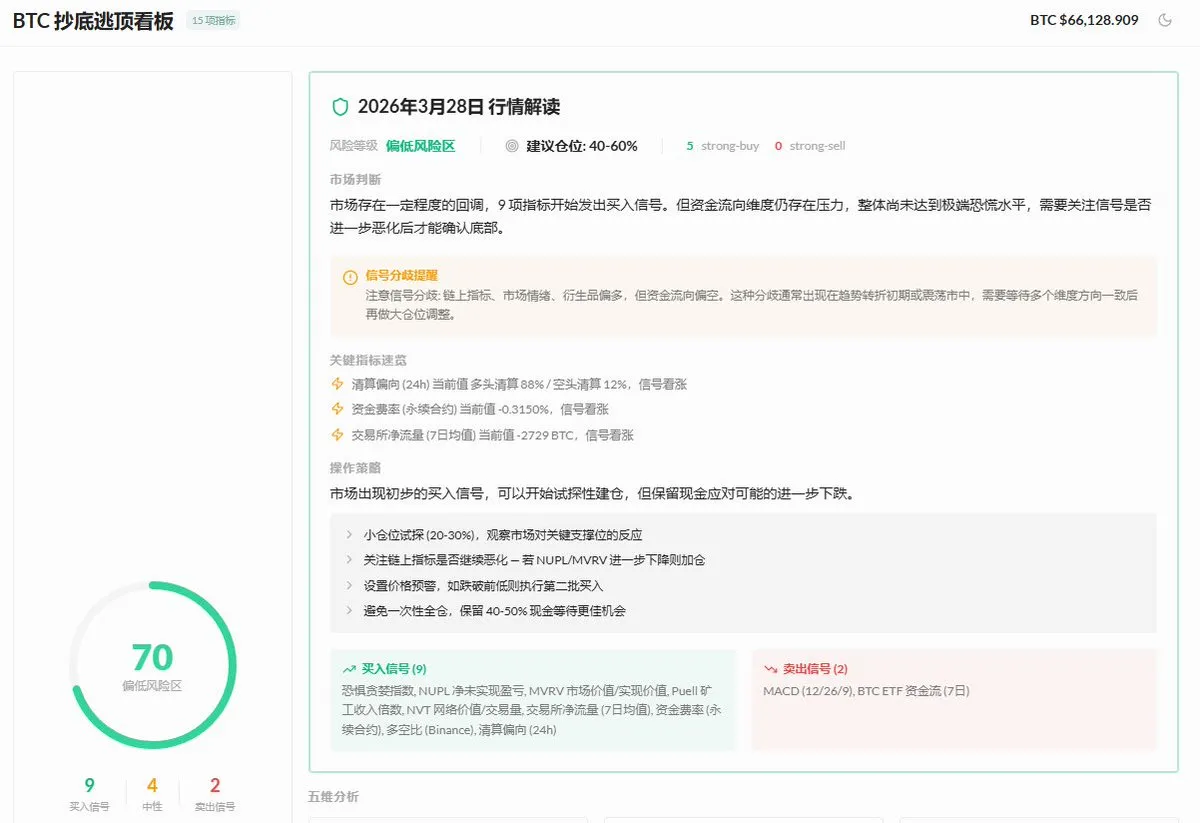The width and height of the screenshot is (1200, 823).
Task: Click the BTC price display in header
Action: [x=1084, y=20]
